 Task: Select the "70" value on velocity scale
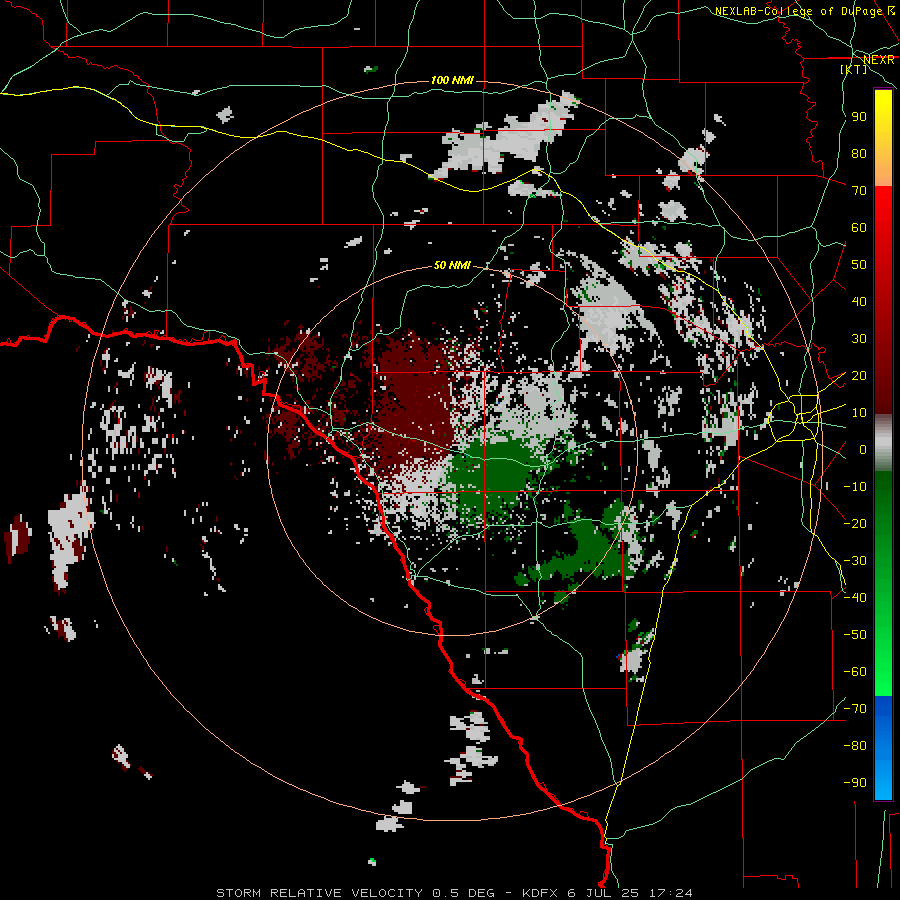pos(859,191)
